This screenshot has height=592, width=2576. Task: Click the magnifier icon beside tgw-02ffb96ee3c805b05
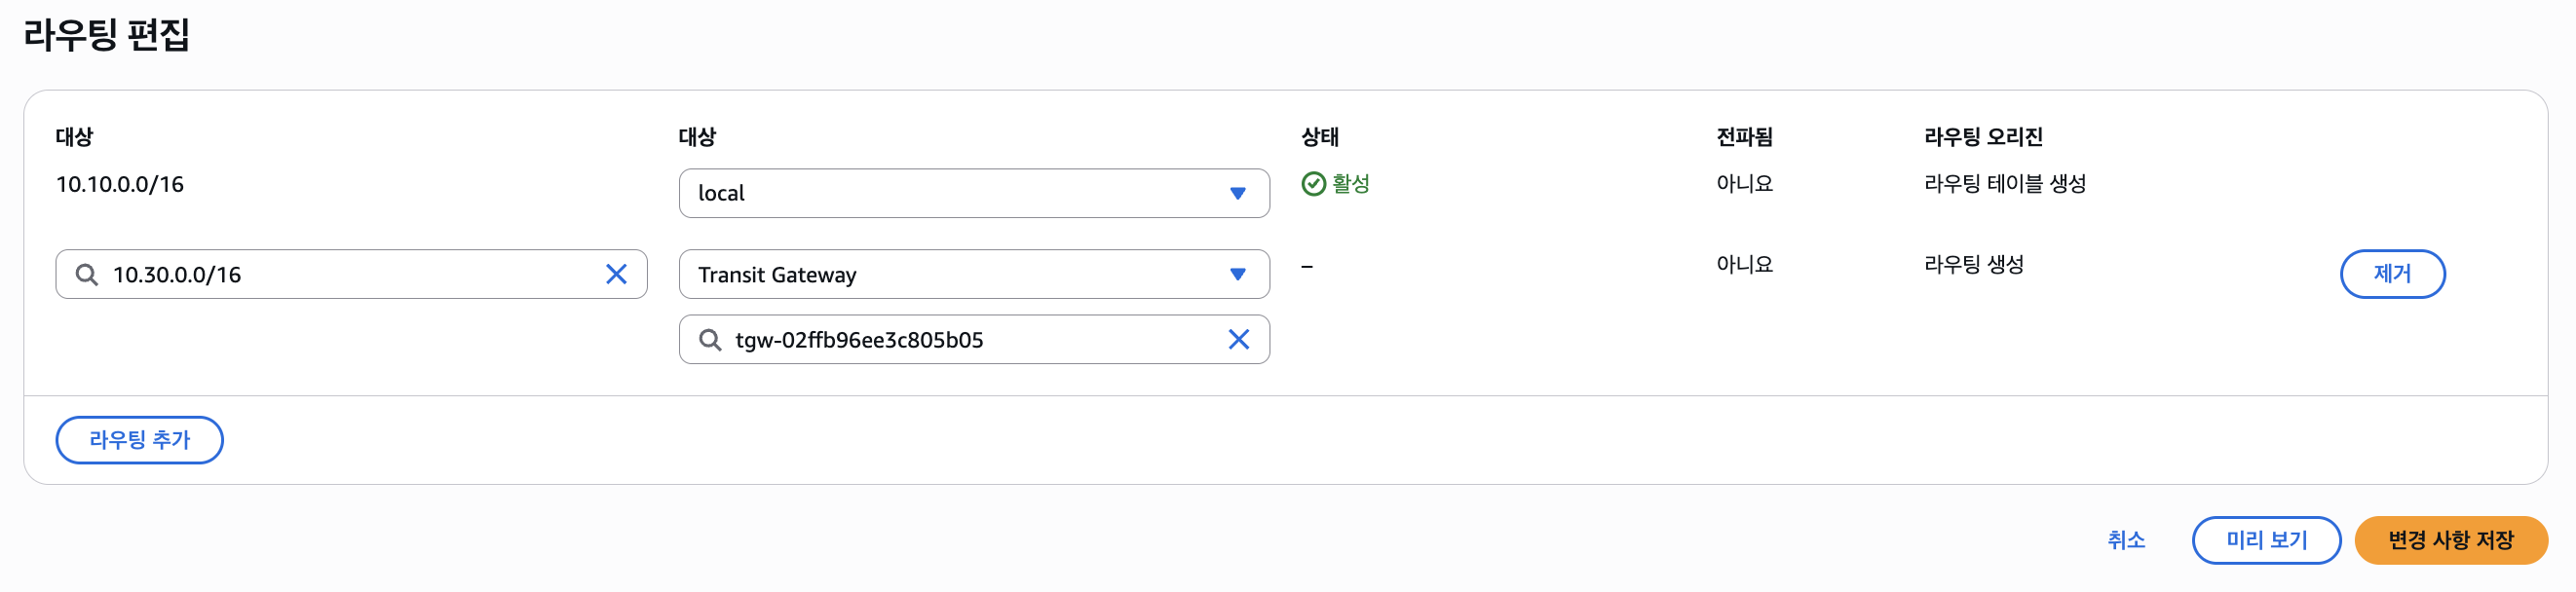[710, 340]
